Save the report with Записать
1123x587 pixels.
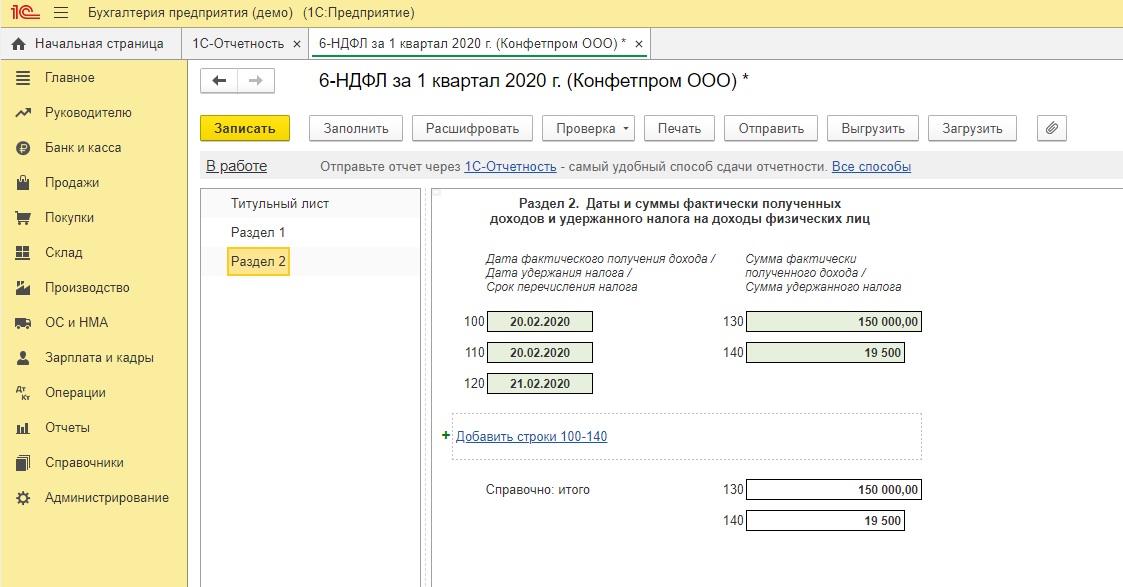(245, 128)
